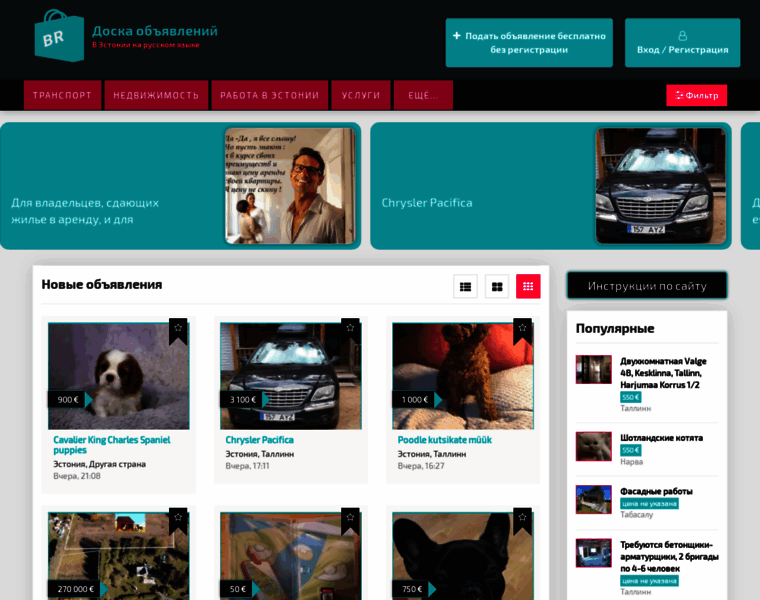Open the spaniel puppy photo thumbnail

tap(119, 376)
